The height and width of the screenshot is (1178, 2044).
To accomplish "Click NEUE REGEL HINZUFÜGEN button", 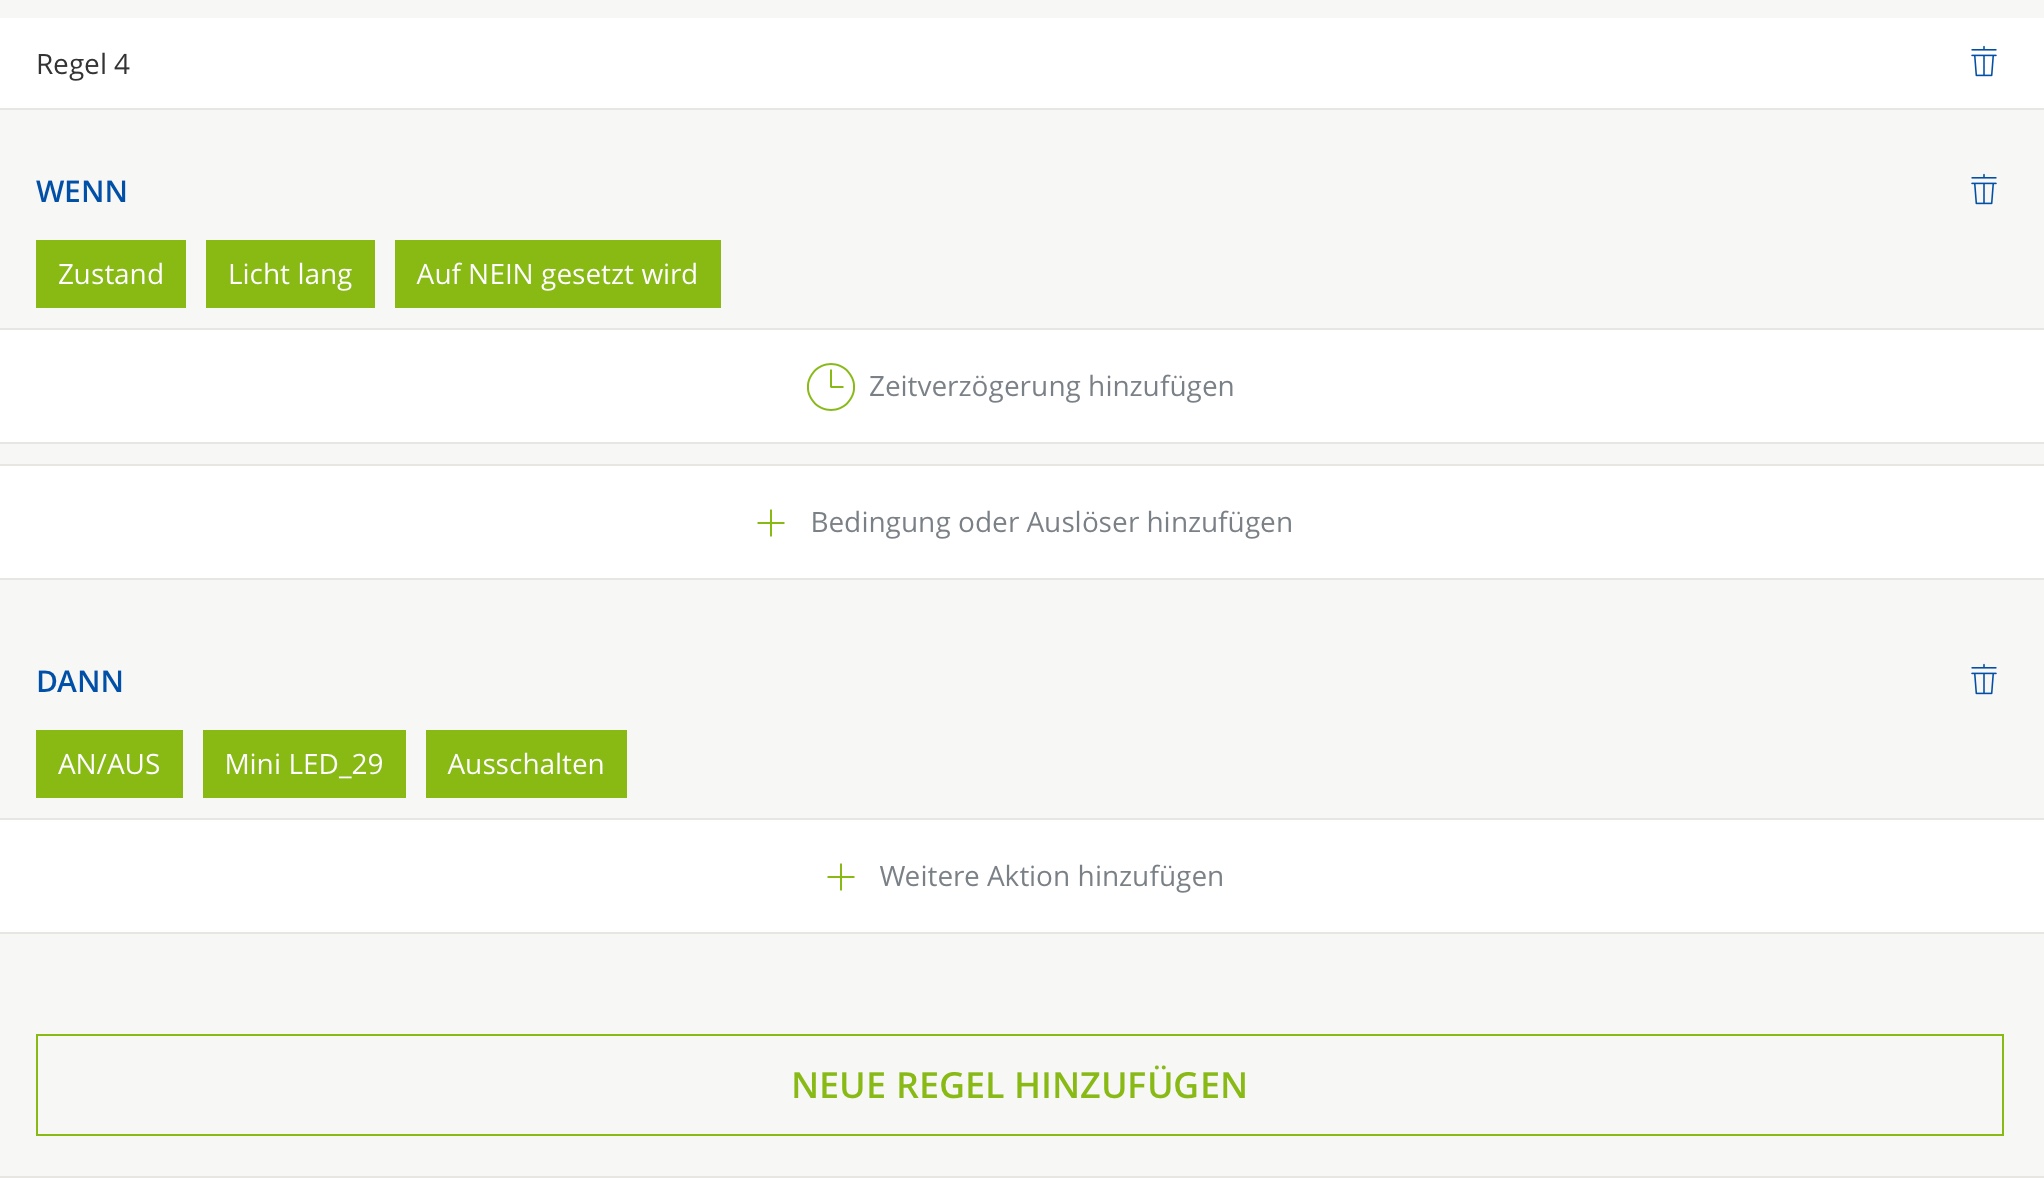I will point(1019,1085).
